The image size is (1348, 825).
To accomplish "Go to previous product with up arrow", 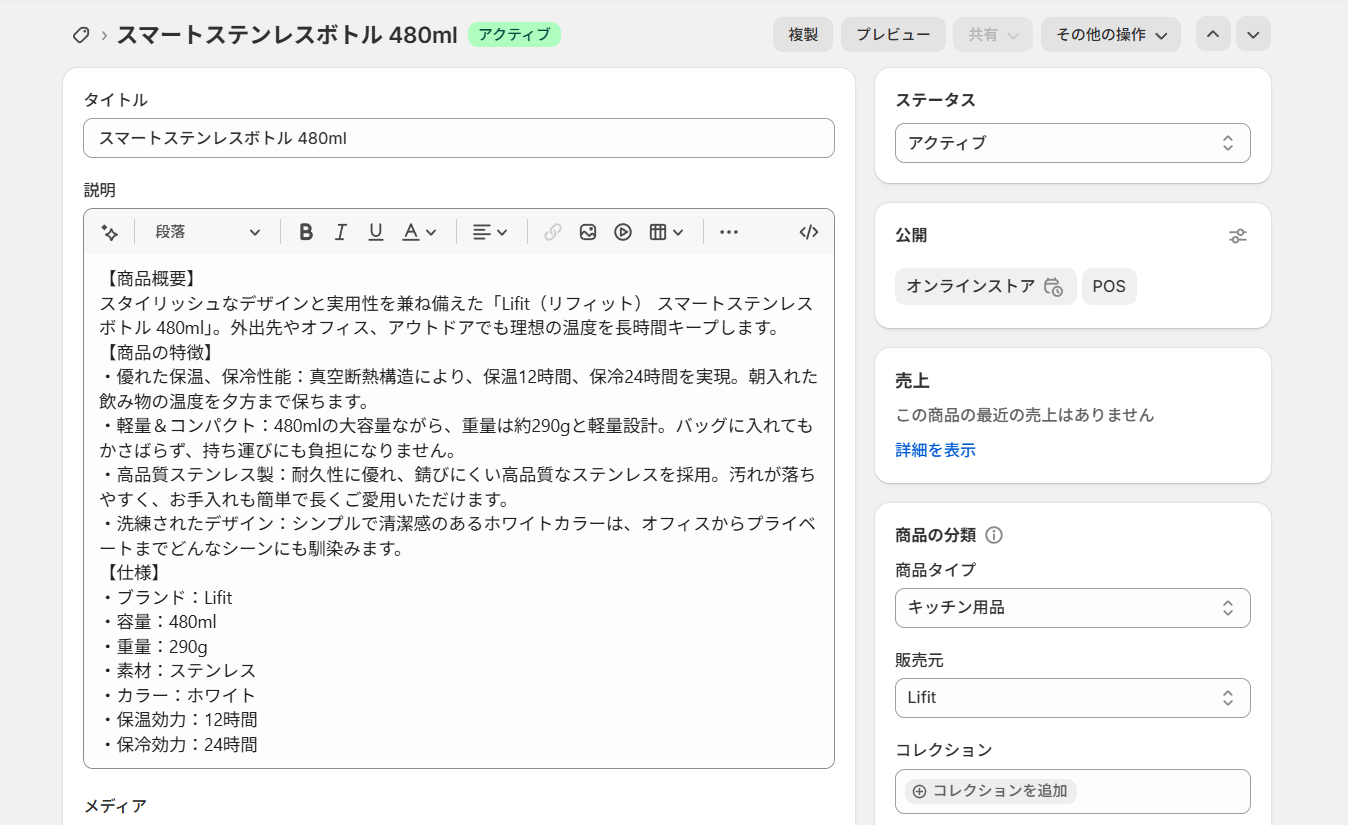I will click(x=1213, y=34).
